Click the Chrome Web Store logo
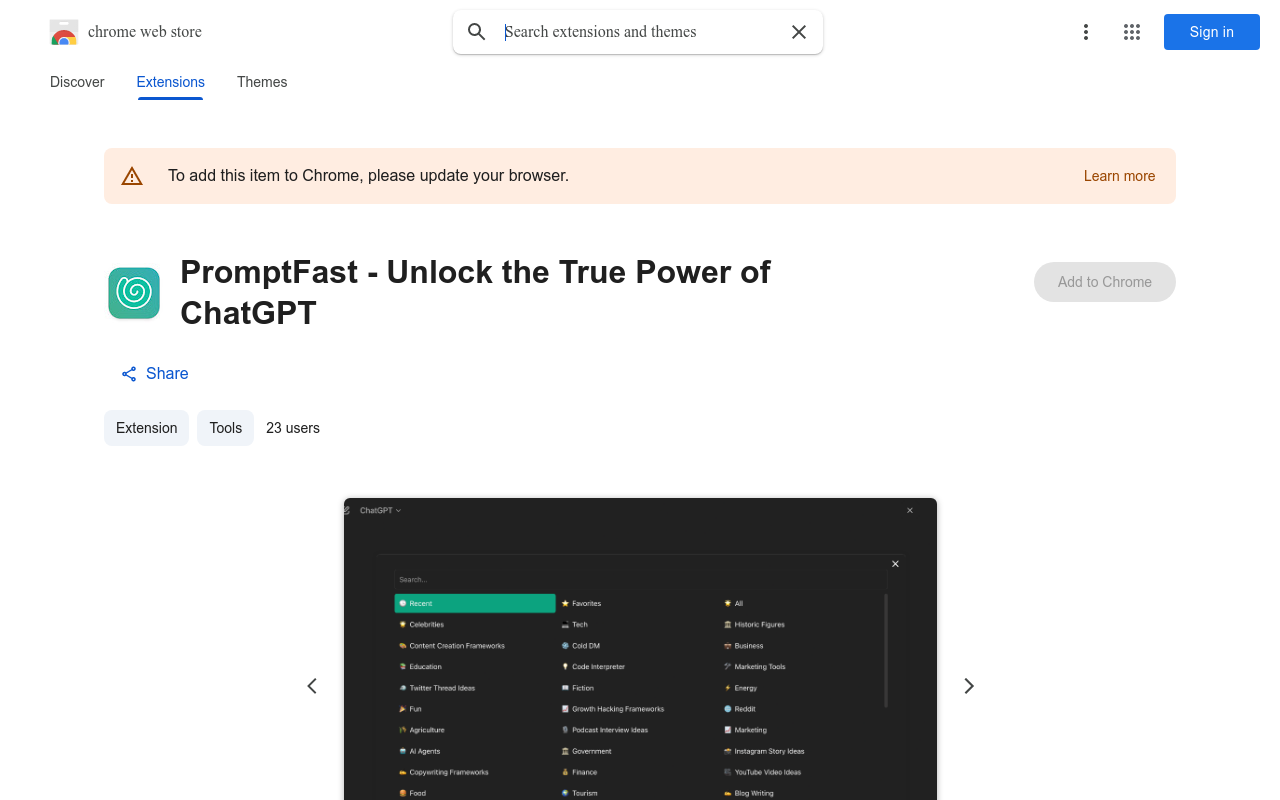The width and height of the screenshot is (1280, 800). coord(64,32)
